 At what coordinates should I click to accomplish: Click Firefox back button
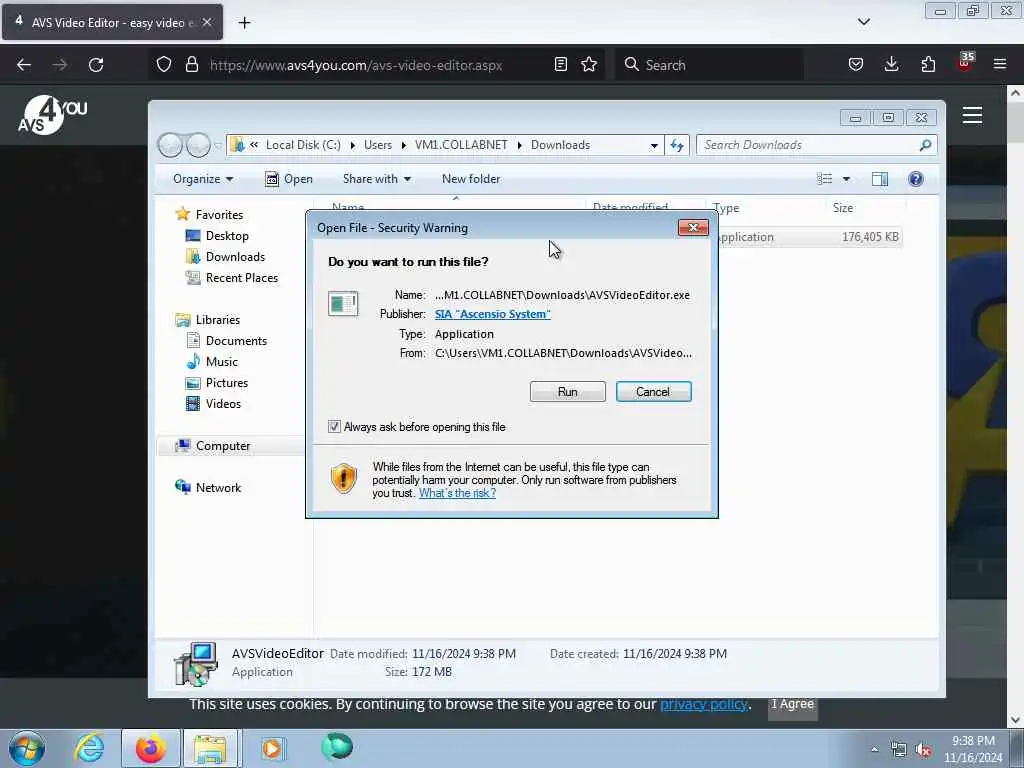coord(24,65)
